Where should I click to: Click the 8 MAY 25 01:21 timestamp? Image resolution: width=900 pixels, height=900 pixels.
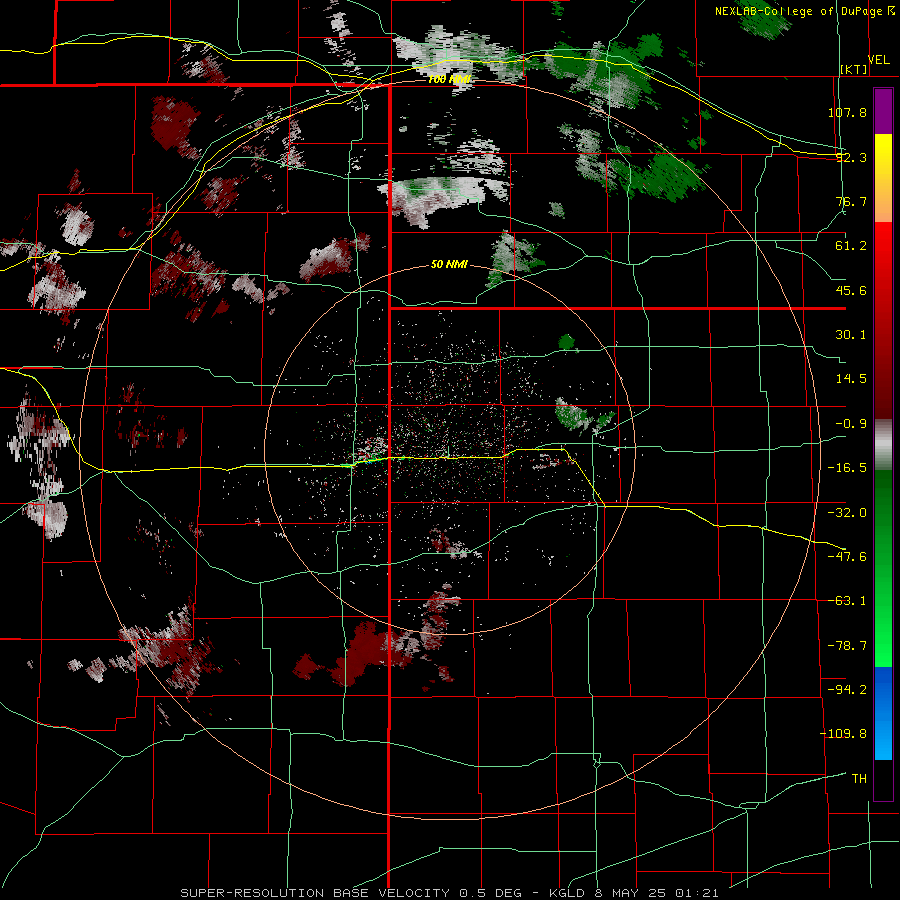point(654,893)
